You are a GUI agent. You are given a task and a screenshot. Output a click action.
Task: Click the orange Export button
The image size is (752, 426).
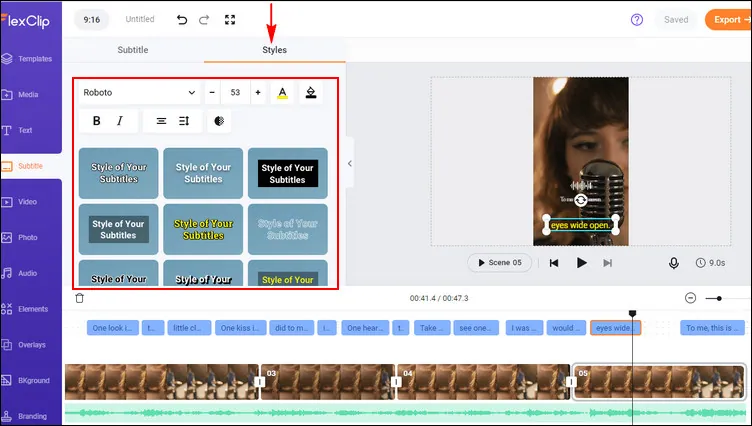pyautogui.click(x=728, y=20)
